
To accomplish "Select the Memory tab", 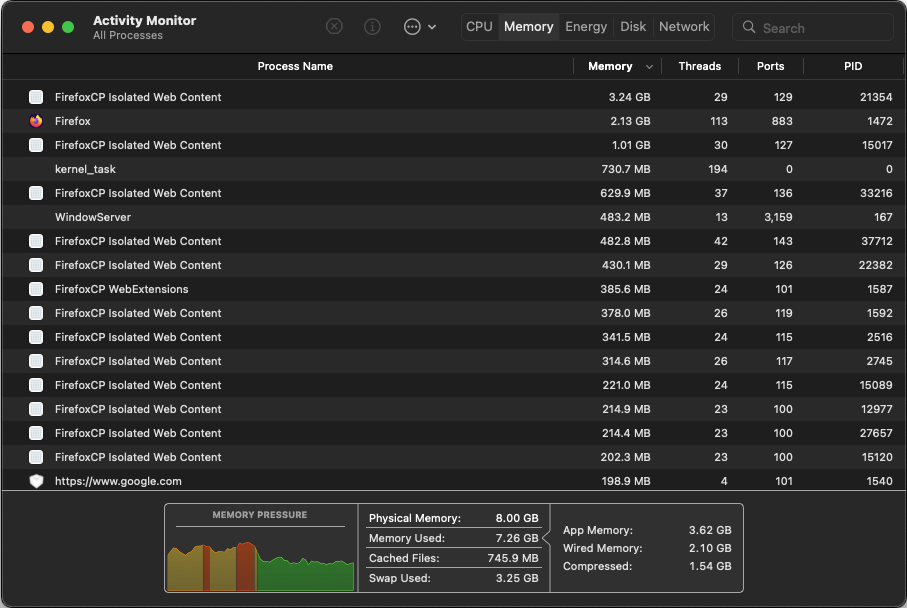I will coord(529,27).
